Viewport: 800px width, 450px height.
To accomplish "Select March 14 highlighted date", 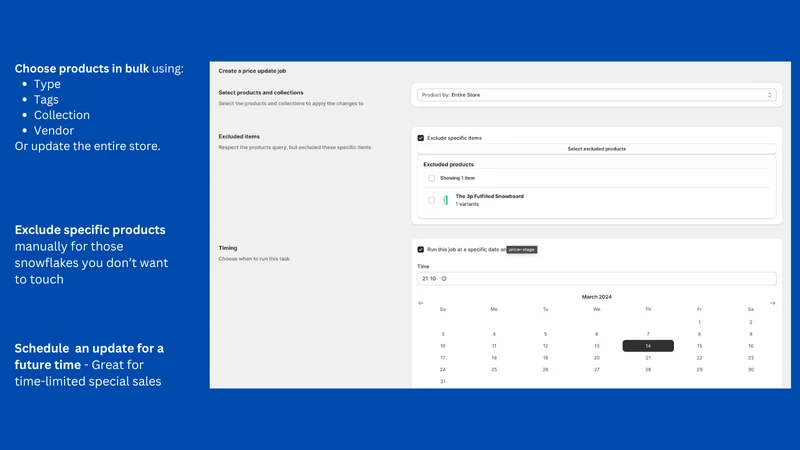I will [648, 346].
